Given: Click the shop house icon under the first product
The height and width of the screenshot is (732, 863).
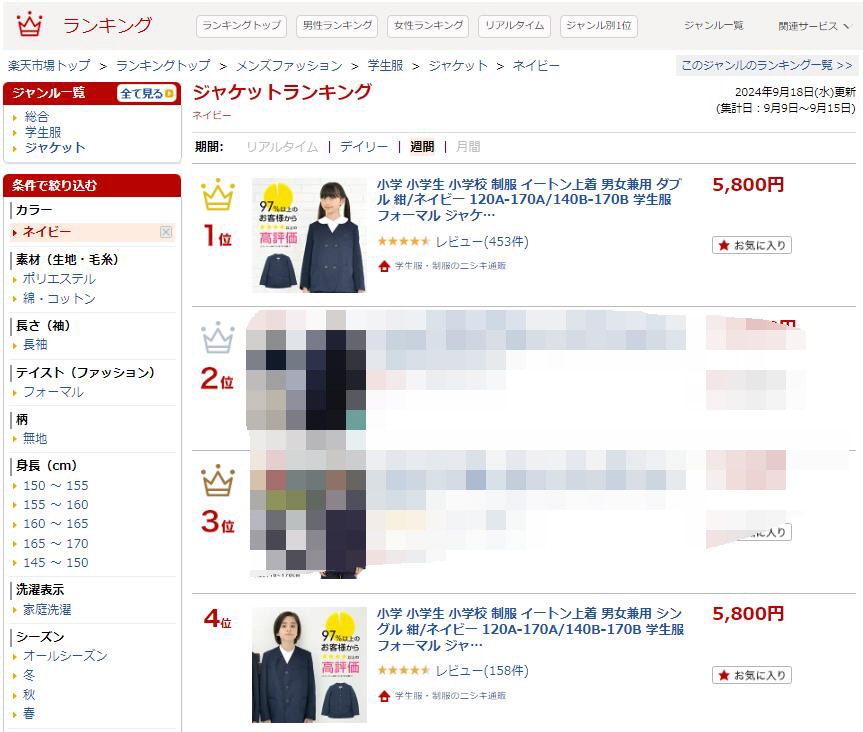Looking at the screenshot, I should point(384,266).
